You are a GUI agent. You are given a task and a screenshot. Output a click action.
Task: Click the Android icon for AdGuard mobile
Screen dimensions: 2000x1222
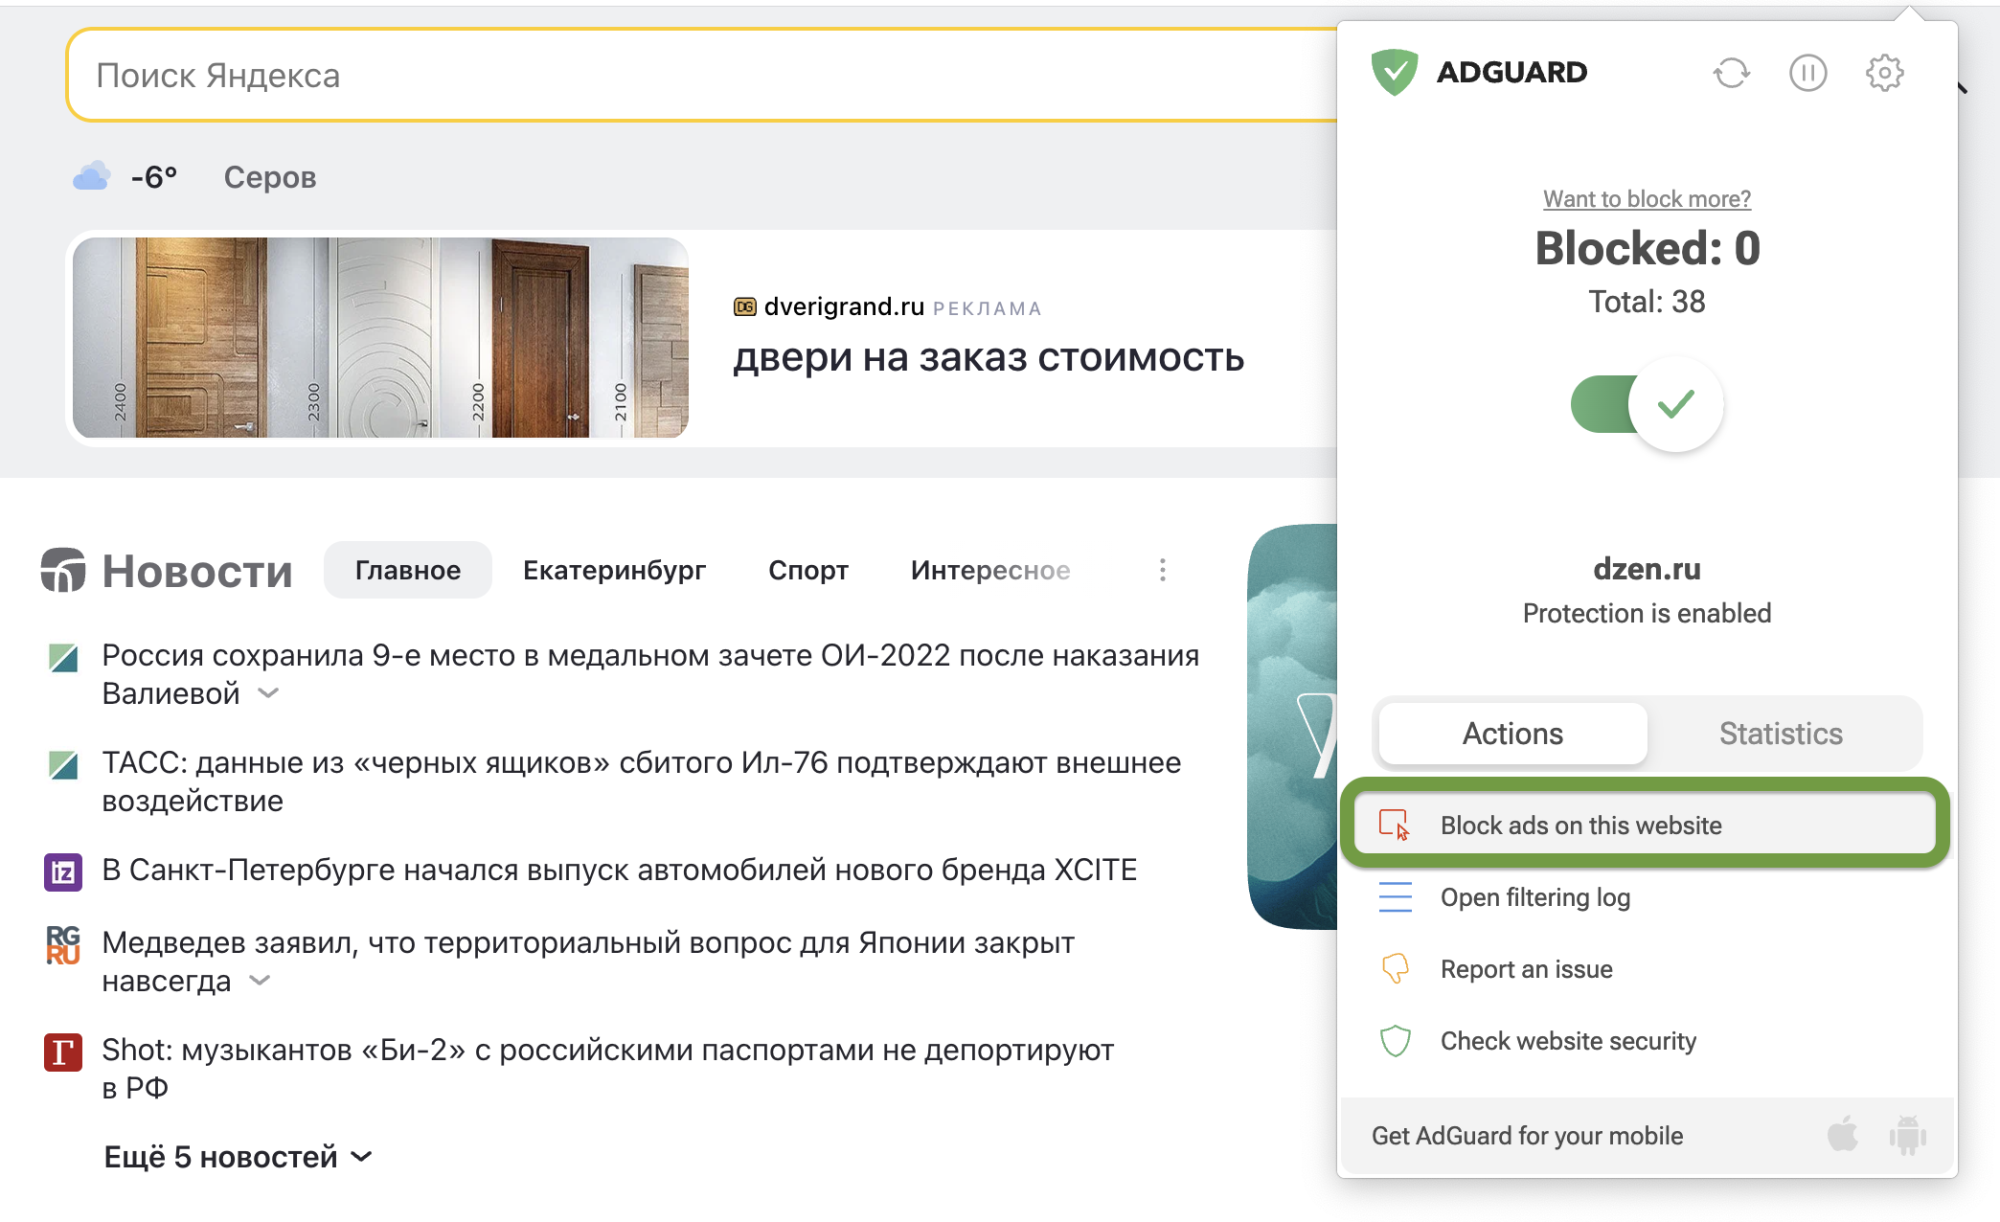pos(1906,1135)
